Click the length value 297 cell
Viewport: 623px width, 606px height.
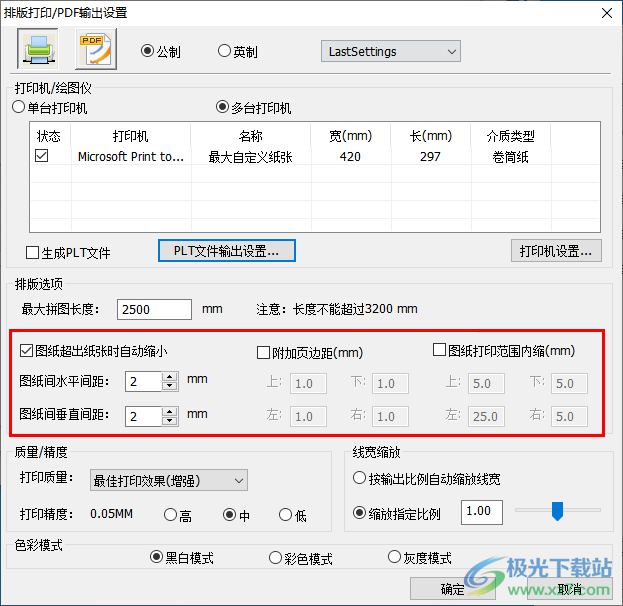(431, 157)
